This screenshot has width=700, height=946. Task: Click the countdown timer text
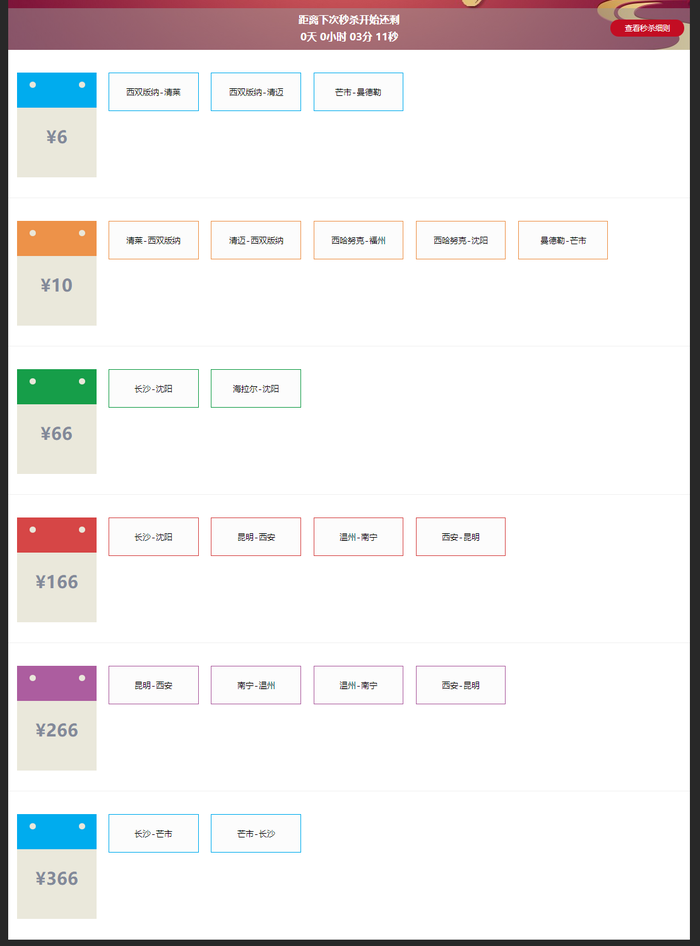tap(349, 37)
